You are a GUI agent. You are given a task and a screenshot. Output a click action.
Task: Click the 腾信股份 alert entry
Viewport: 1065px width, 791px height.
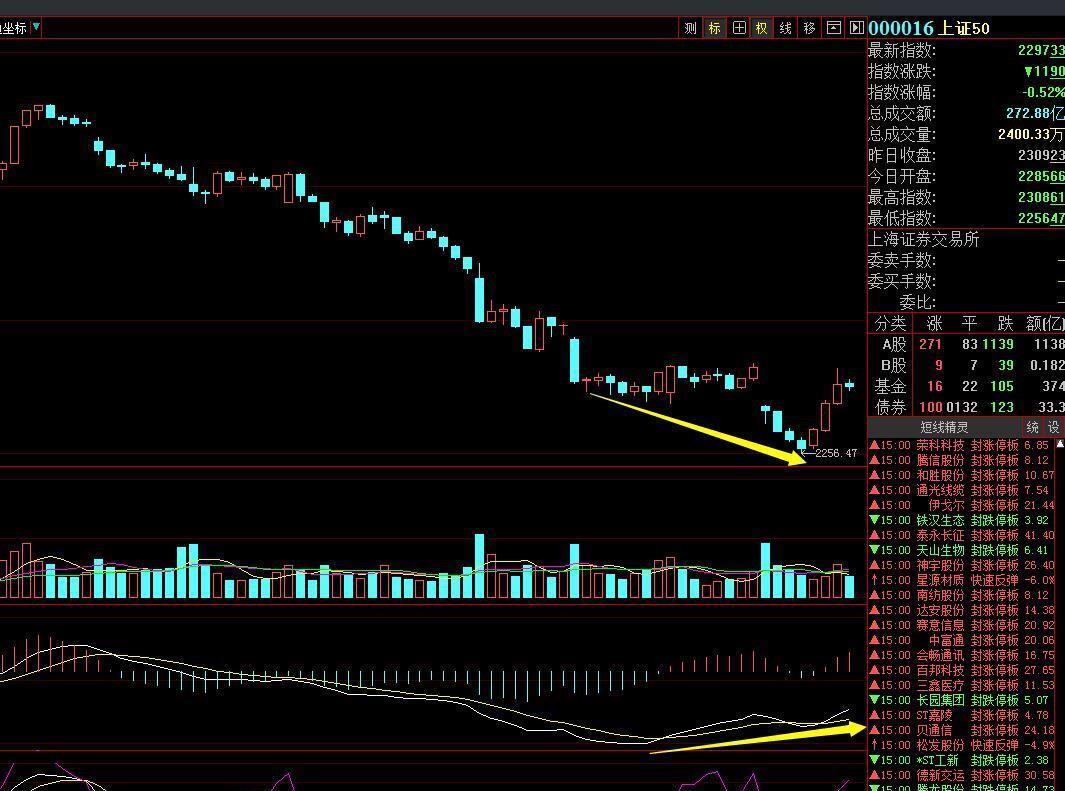[961, 460]
